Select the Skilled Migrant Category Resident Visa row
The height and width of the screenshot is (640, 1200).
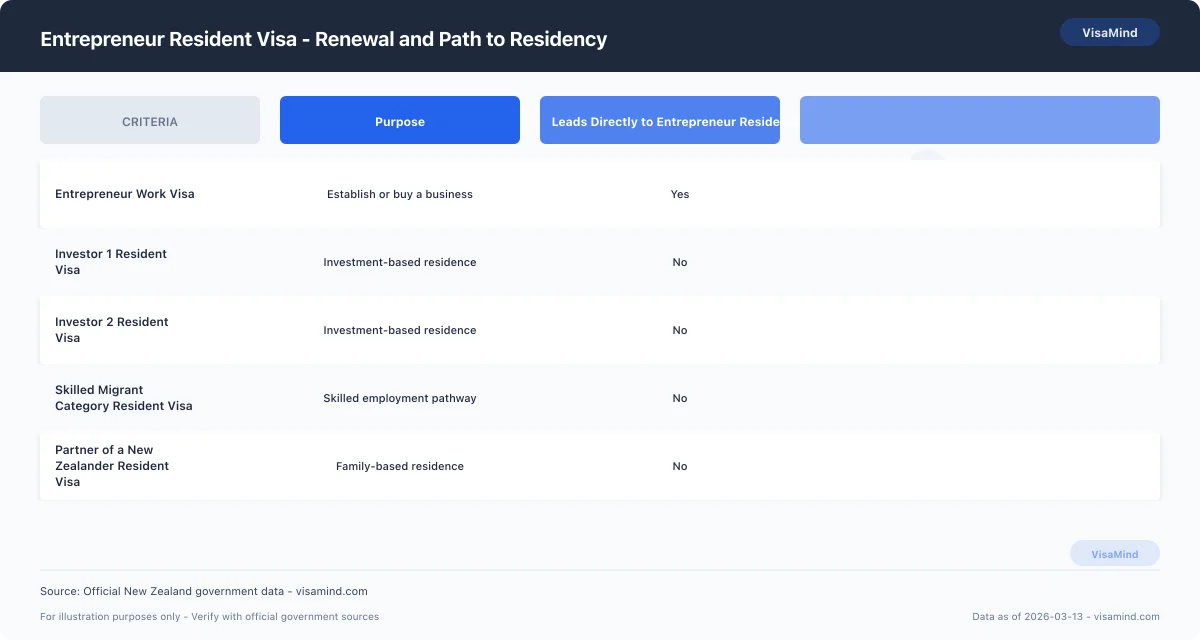(x=124, y=398)
